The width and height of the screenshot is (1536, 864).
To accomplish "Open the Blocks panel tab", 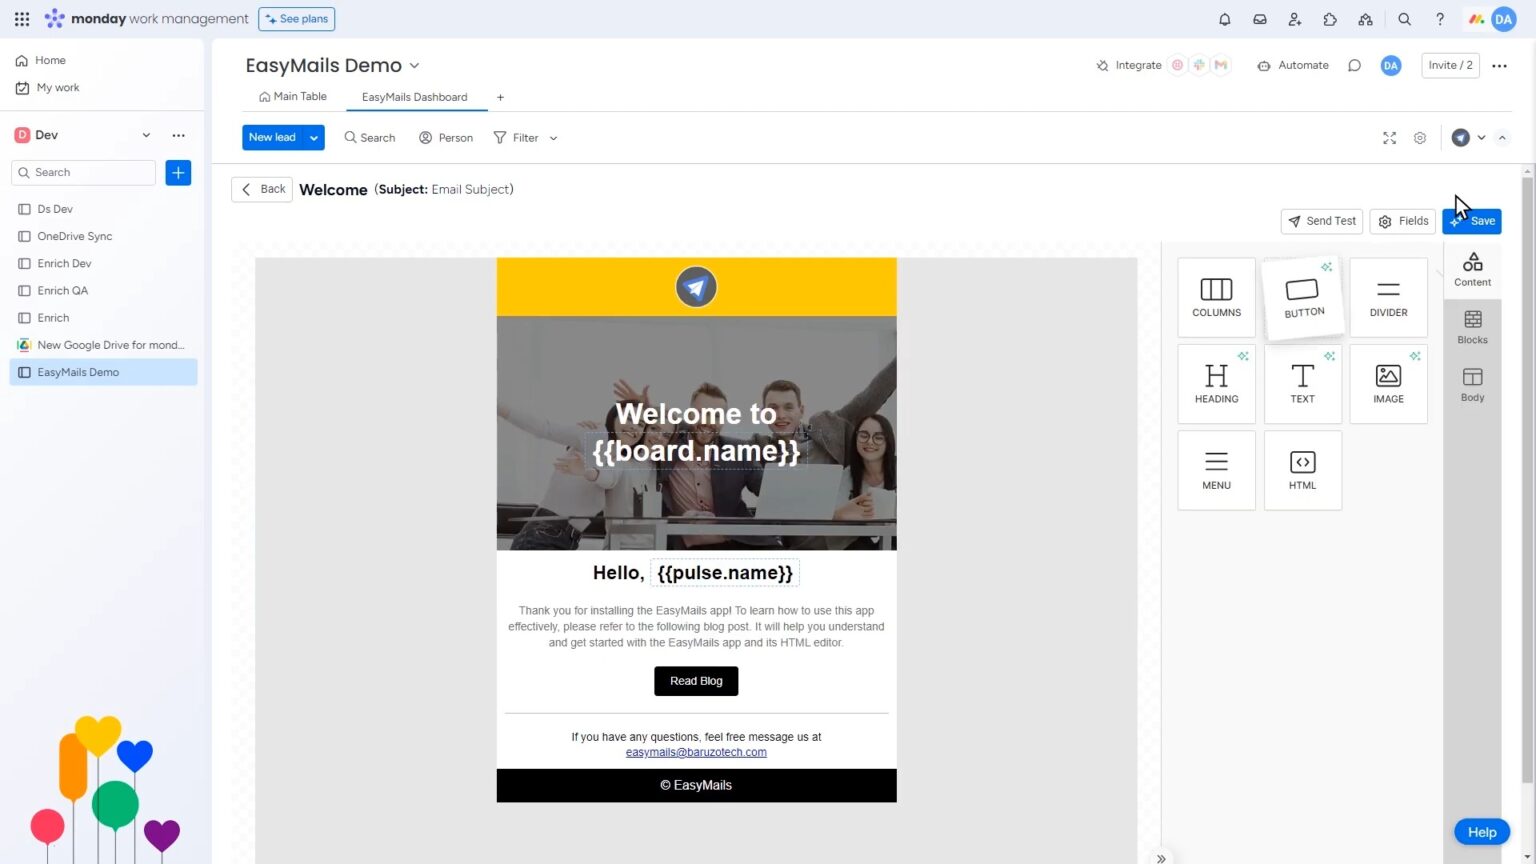I will click(1472, 327).
